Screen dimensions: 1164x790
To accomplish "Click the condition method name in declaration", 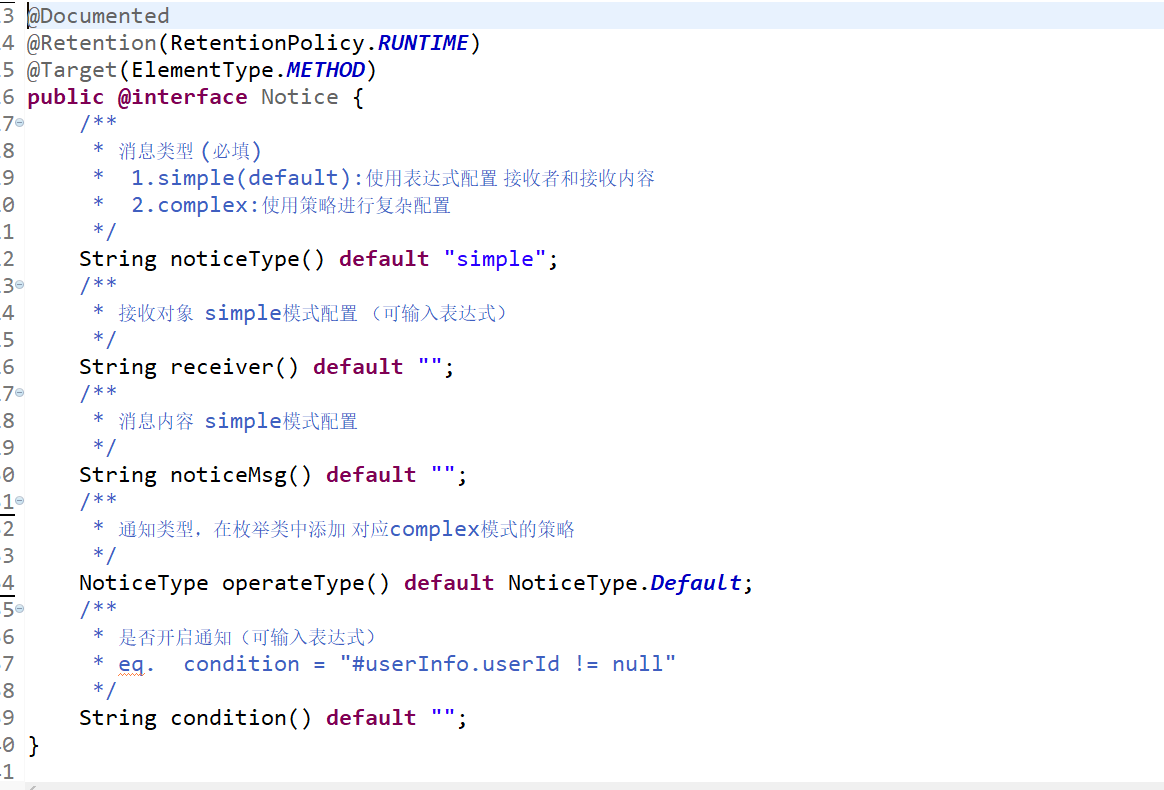I will [x=228, y=718].
